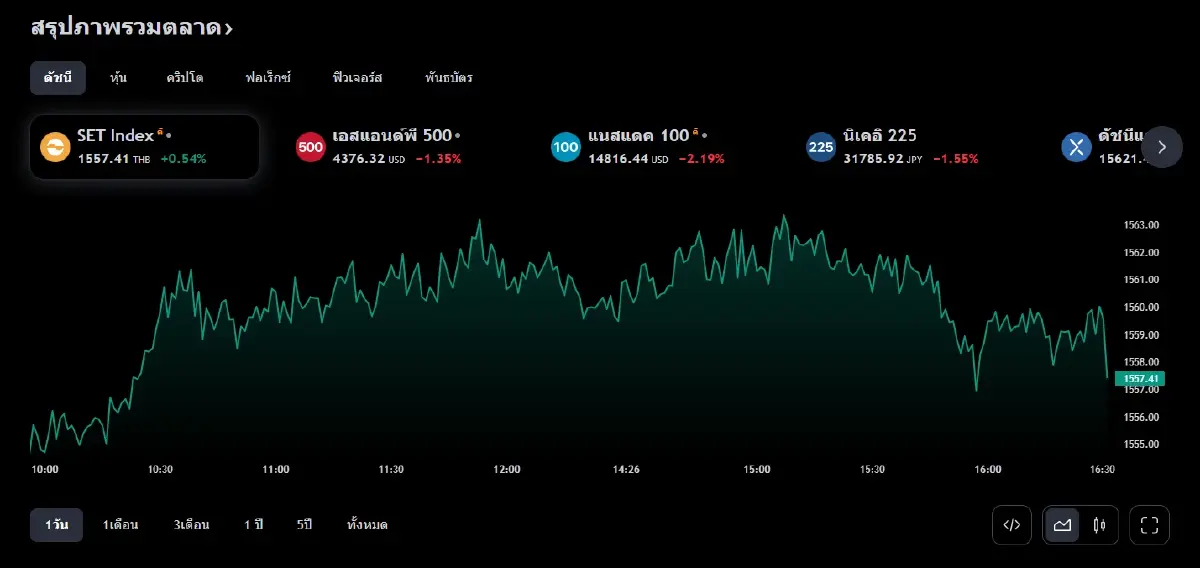Click the 31785.92 JPY price value
1200x568 pixels.
pos(883,159)
